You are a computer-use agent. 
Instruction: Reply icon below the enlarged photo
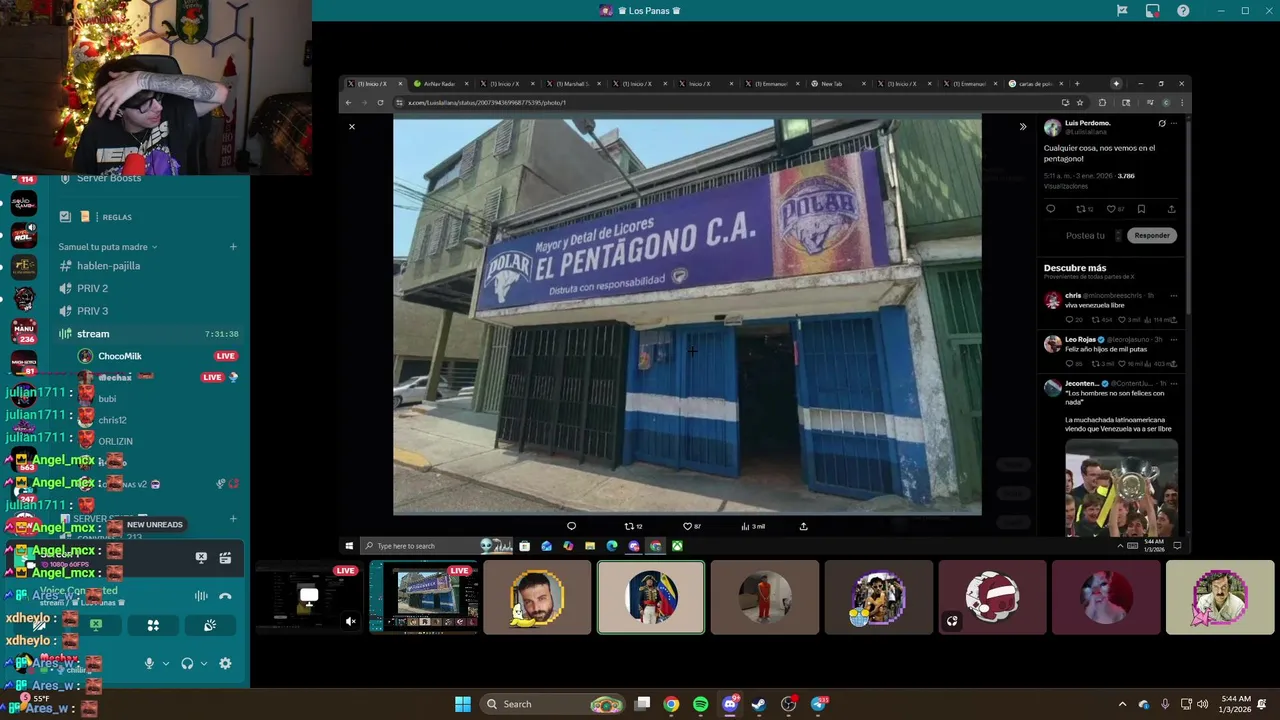click(571, 526)
